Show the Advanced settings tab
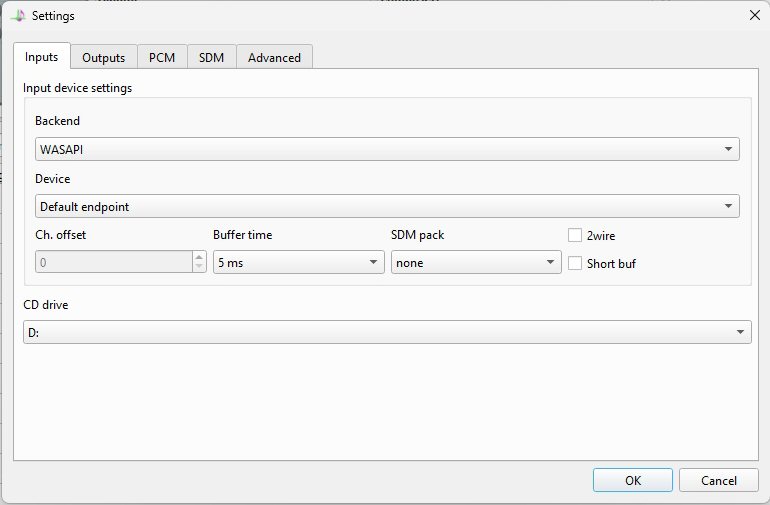770x505 pixels. pos(274,57)
